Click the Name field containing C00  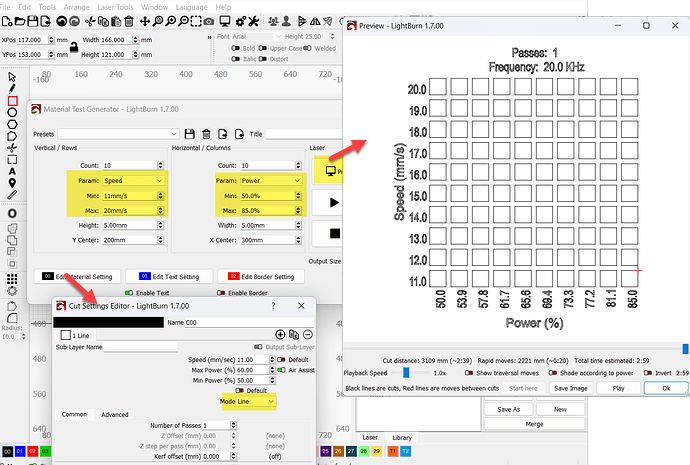(249, 322)
